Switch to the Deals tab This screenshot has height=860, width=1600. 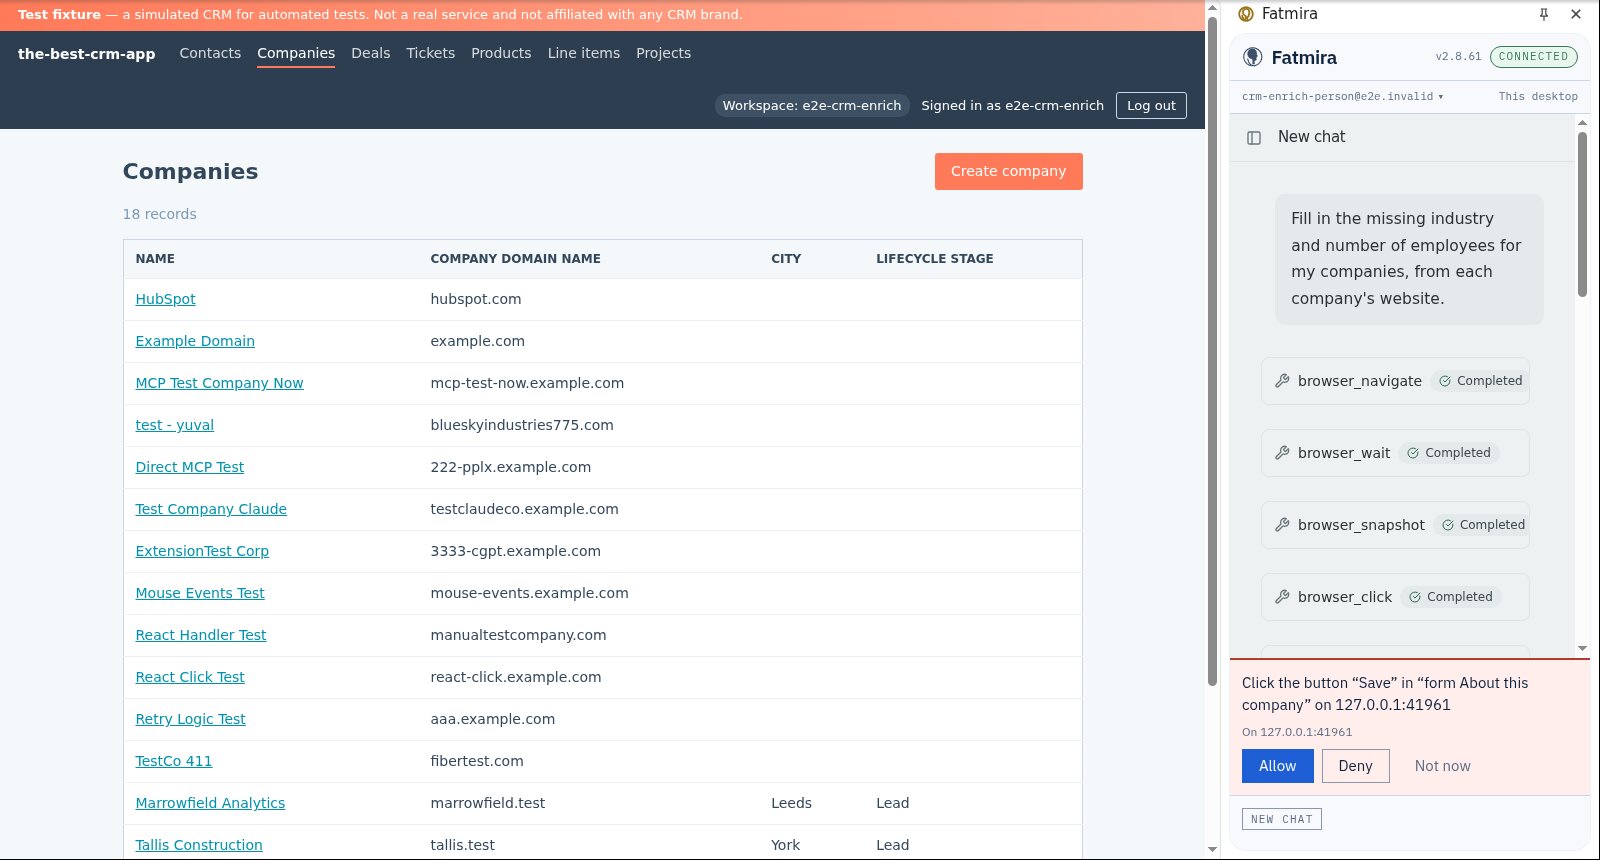[370, 53]
